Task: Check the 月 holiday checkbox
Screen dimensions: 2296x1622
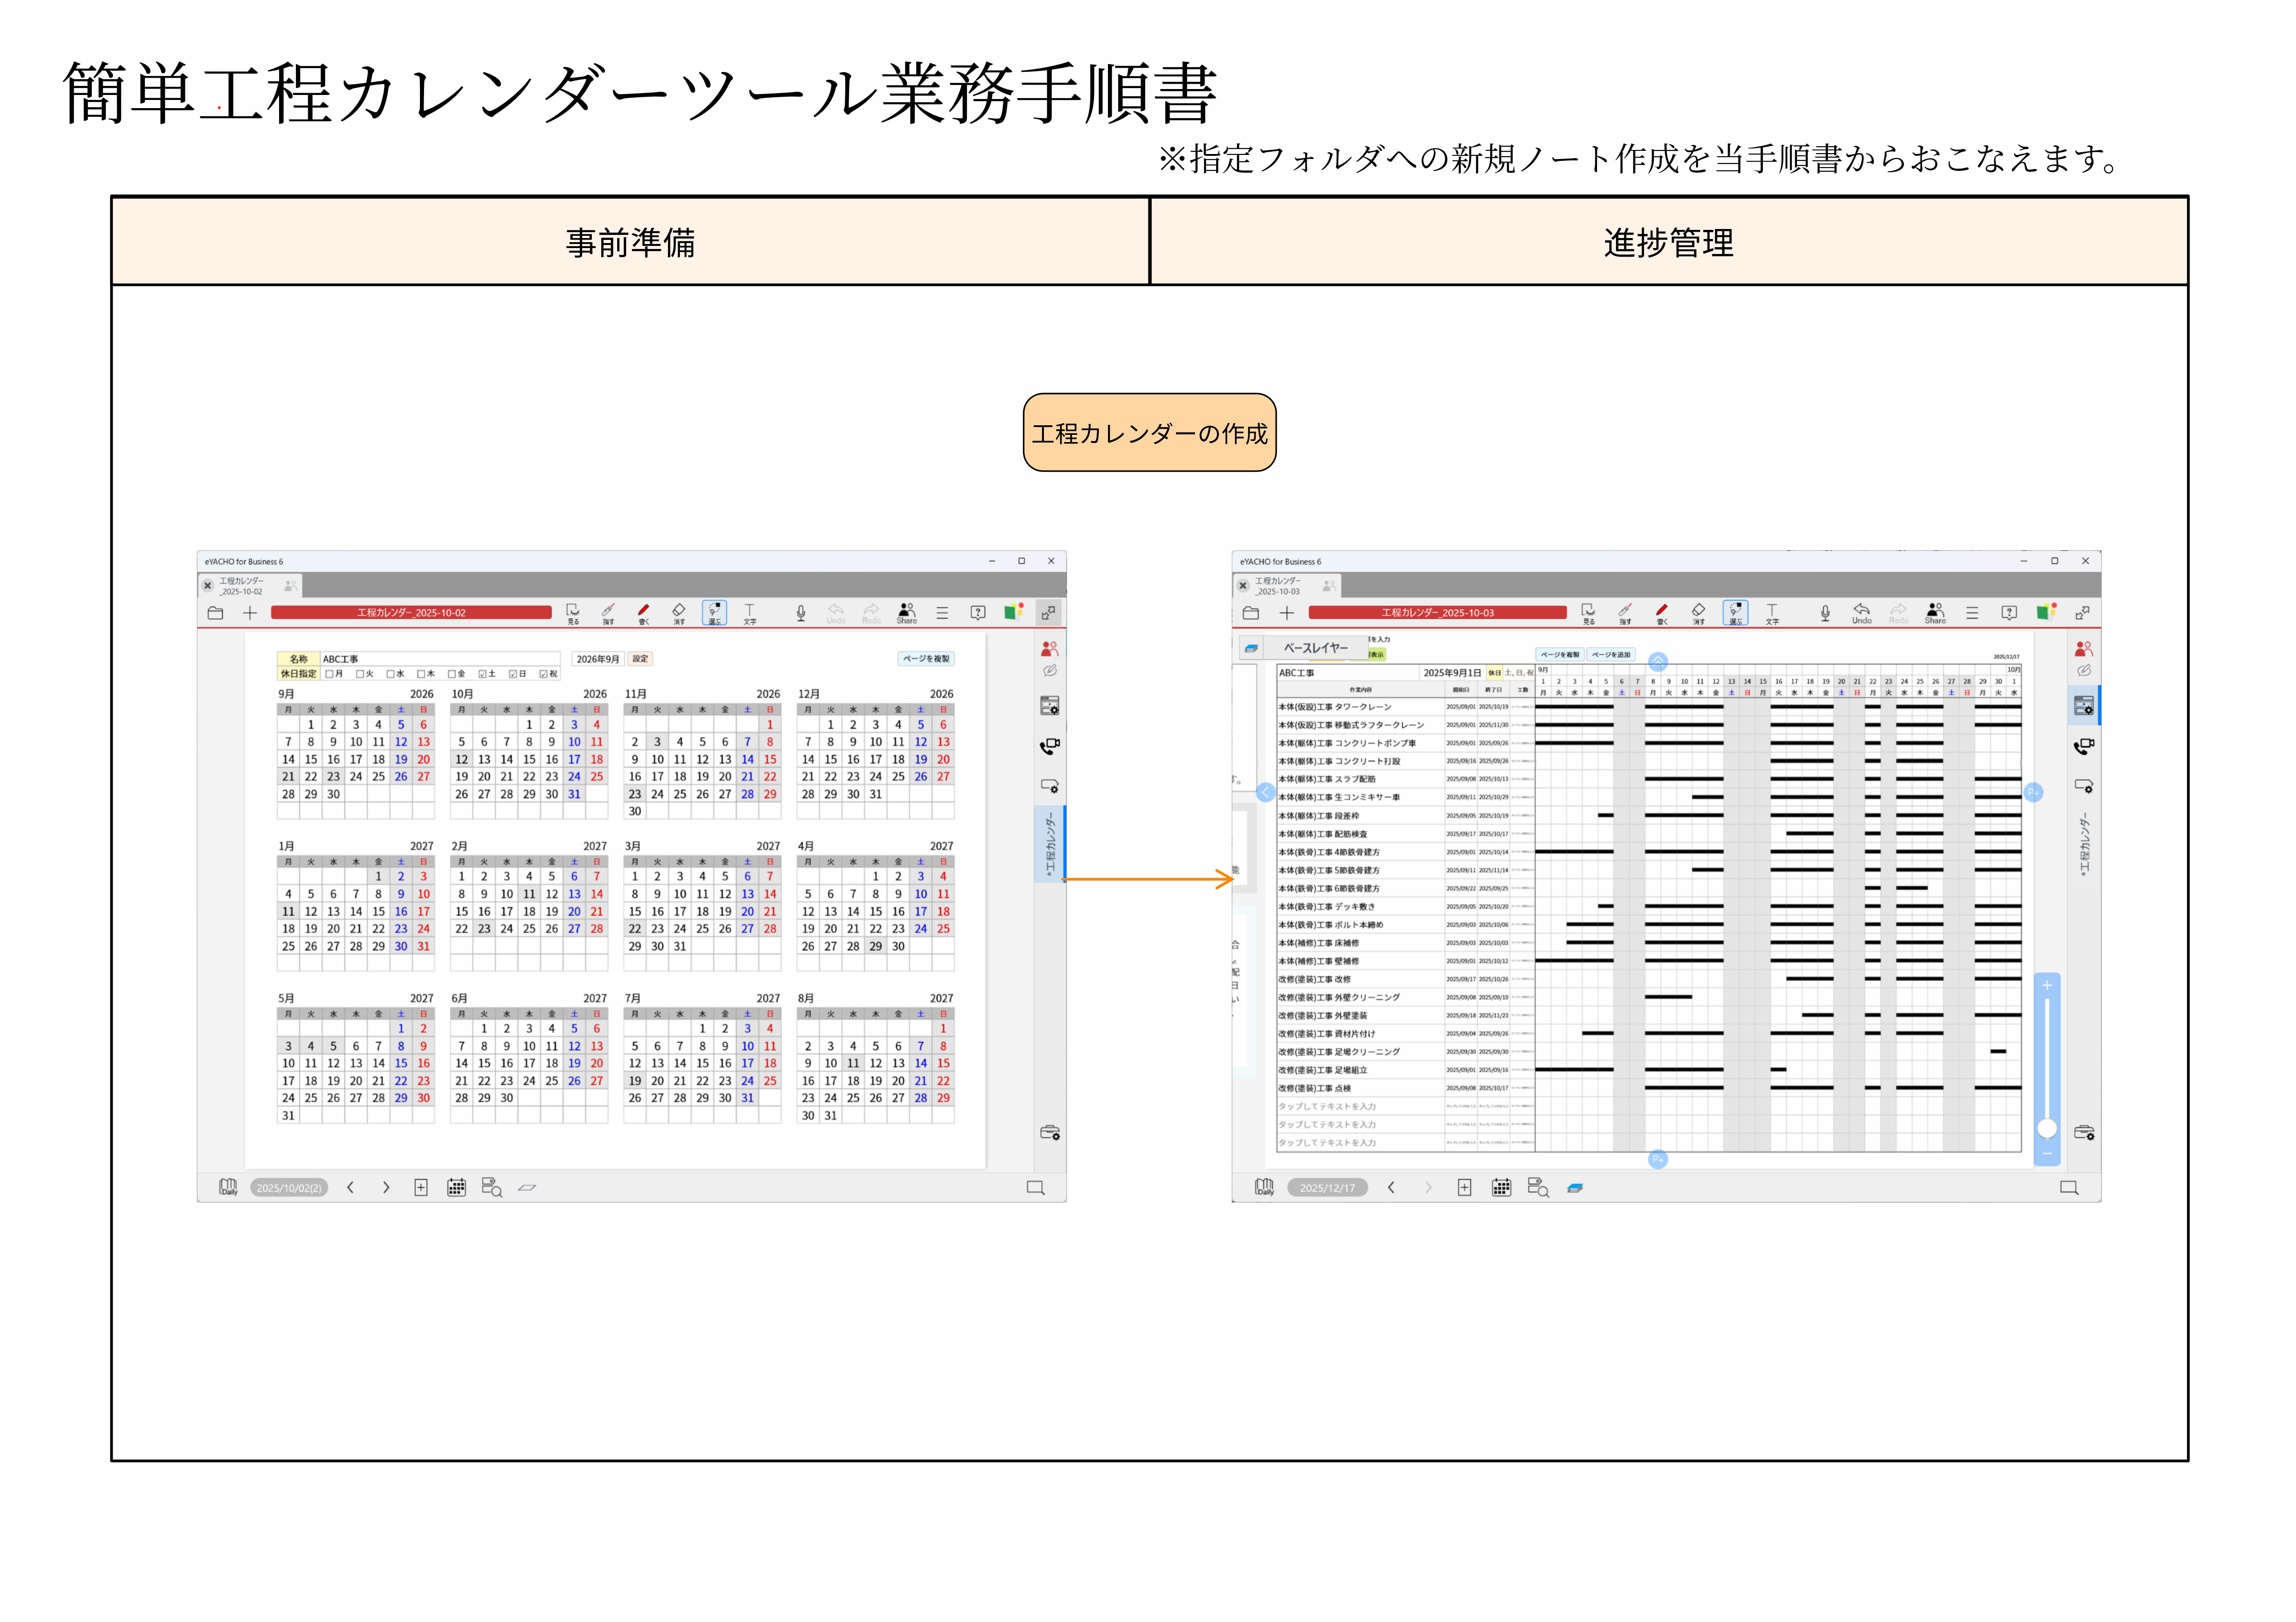Action: tap(330, 674)
